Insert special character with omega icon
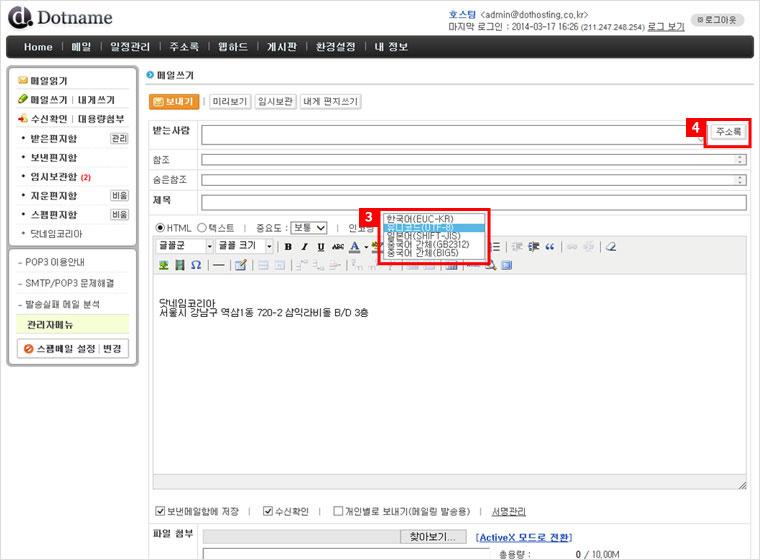This screenshot has height=560, width=760. 195,265
